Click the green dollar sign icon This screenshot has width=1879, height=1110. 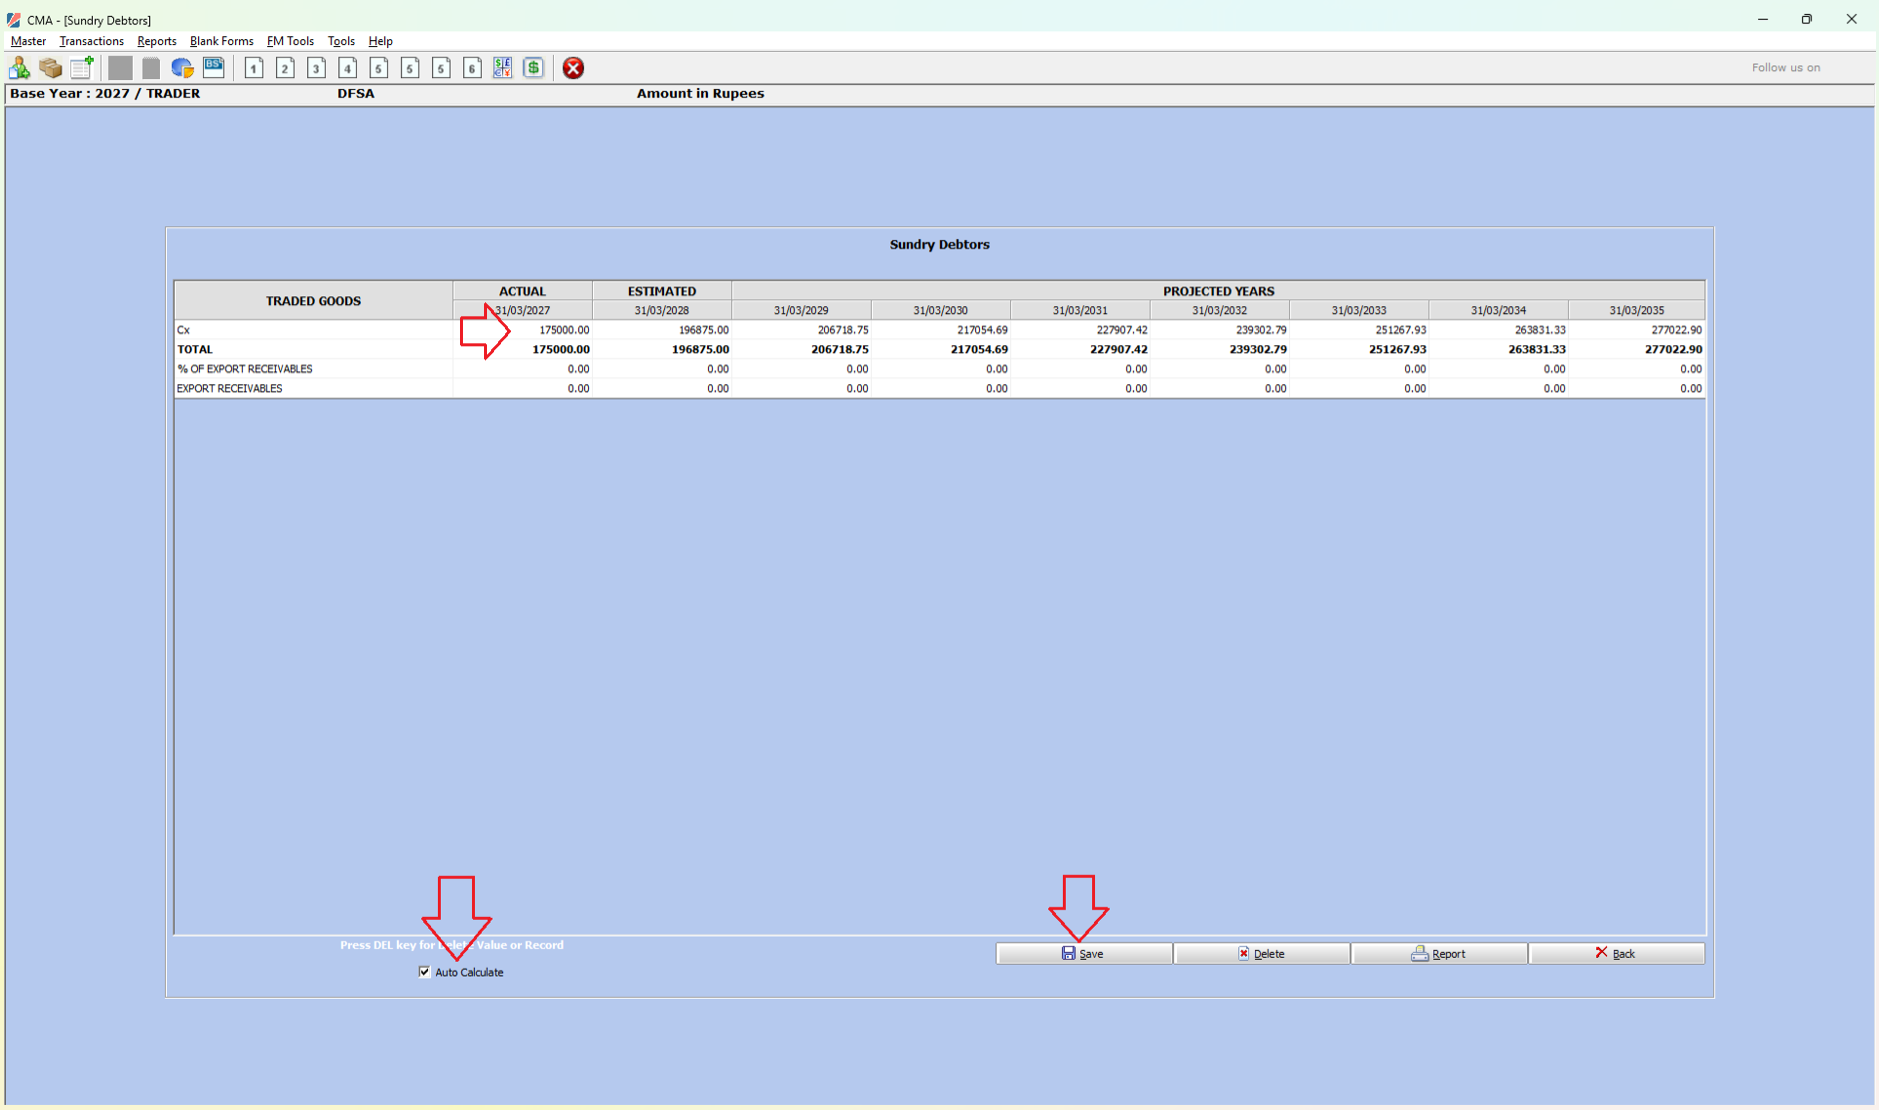tap(534, 68)
